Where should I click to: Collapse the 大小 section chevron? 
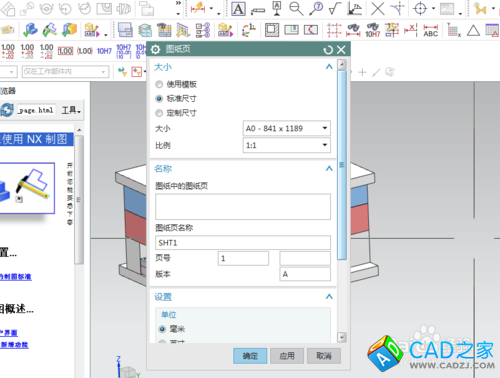pos(329,67)
